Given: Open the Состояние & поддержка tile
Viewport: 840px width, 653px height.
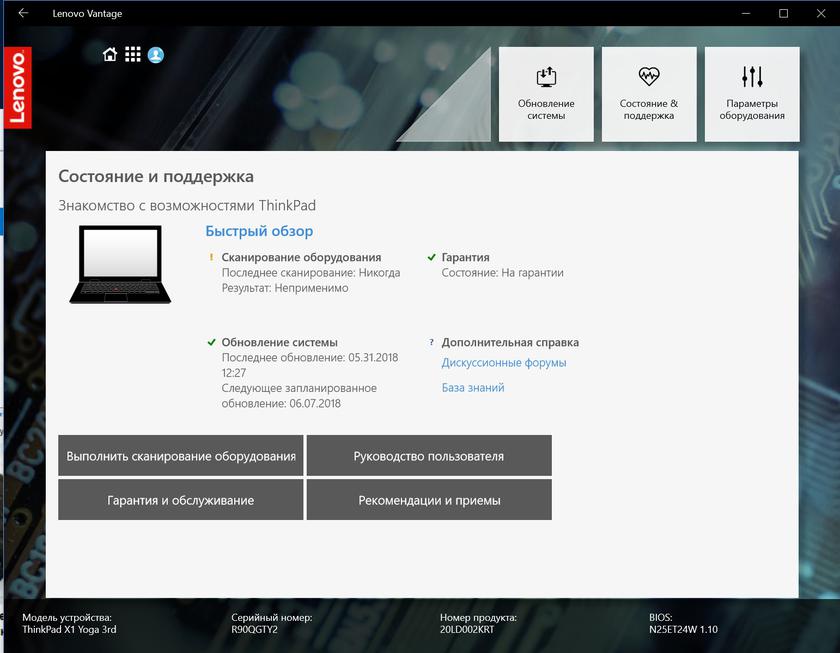Looking at the screenshot, I should [648, 93].
